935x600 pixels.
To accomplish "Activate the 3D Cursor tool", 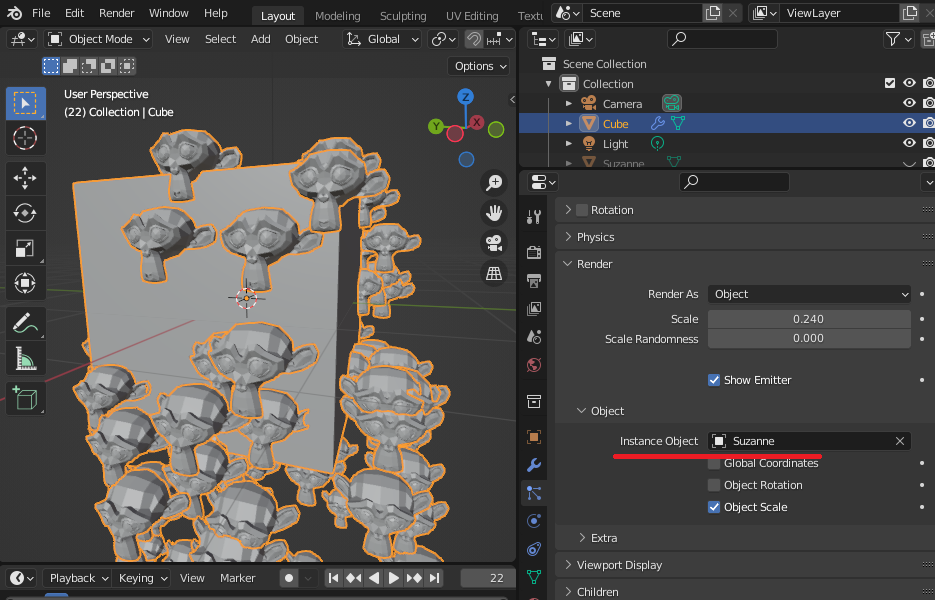I will [x=26, y=138].
